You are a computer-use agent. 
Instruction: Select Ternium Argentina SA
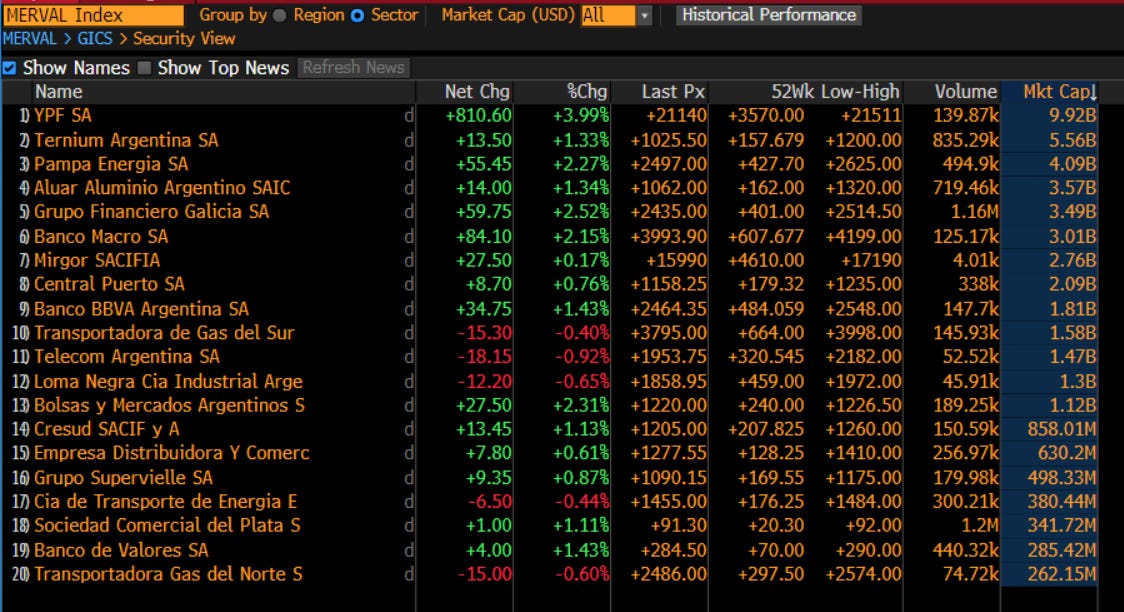point(126,140)
